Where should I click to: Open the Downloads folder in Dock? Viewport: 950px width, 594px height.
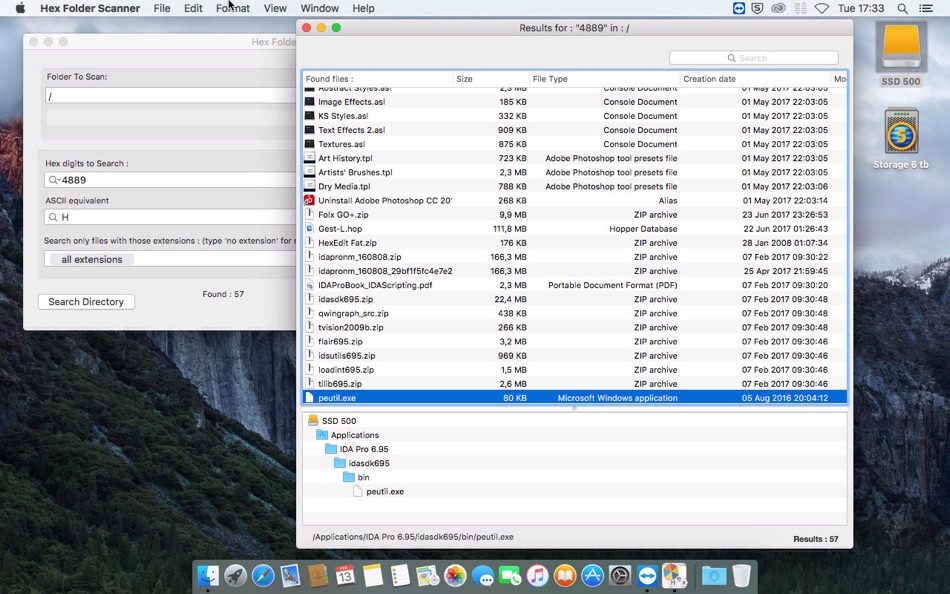(714, 575)
